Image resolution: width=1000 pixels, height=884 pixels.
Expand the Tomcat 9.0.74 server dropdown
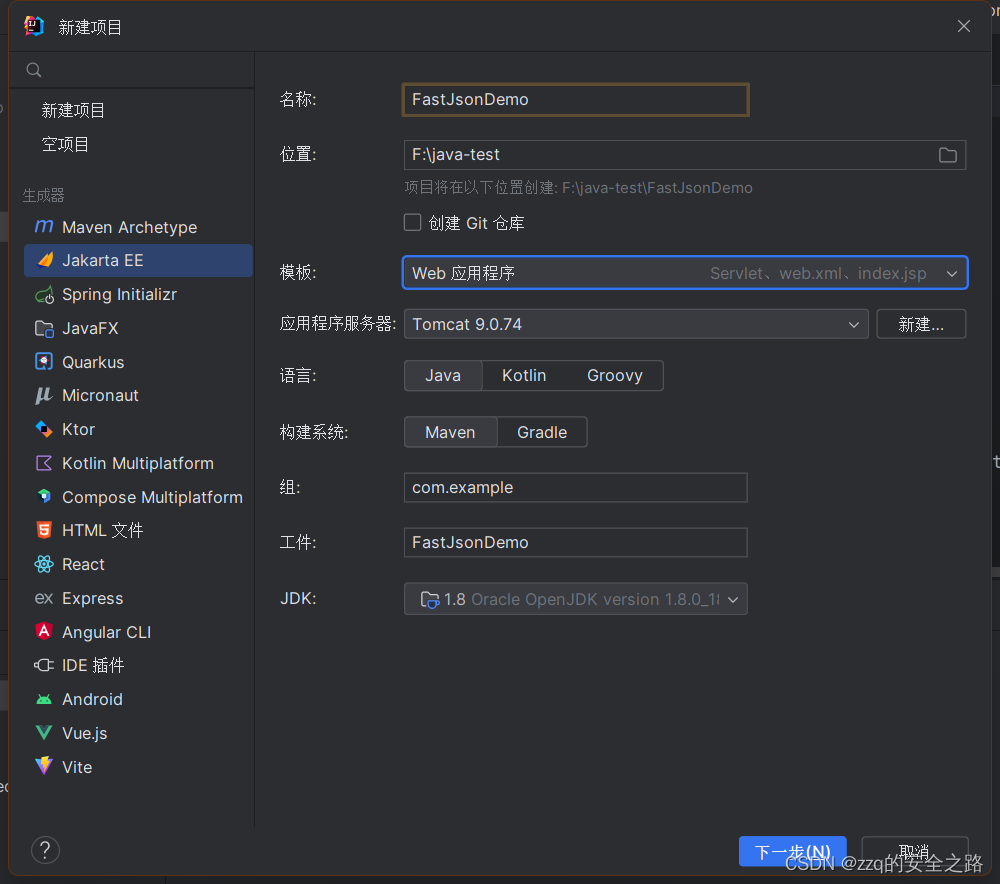click(x=636, y=325)
